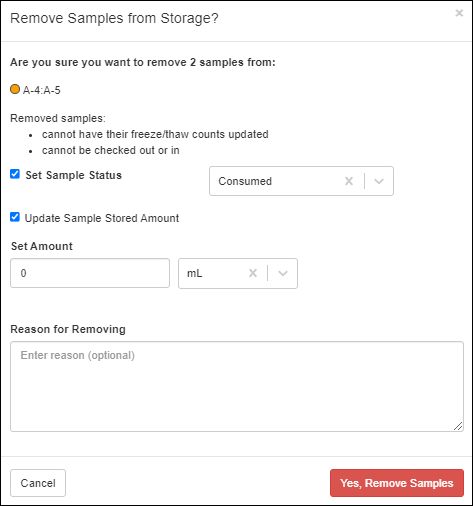Clear the Consumed status selection
This screenshot has width=473, height=506.
[349, 181]
